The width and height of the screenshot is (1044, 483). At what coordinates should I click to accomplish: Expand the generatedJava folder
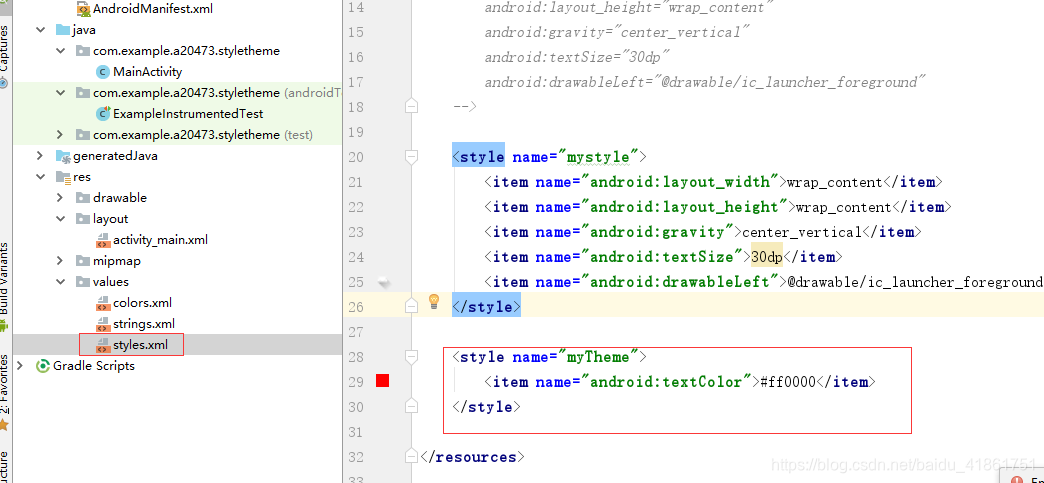pos(41,156)
